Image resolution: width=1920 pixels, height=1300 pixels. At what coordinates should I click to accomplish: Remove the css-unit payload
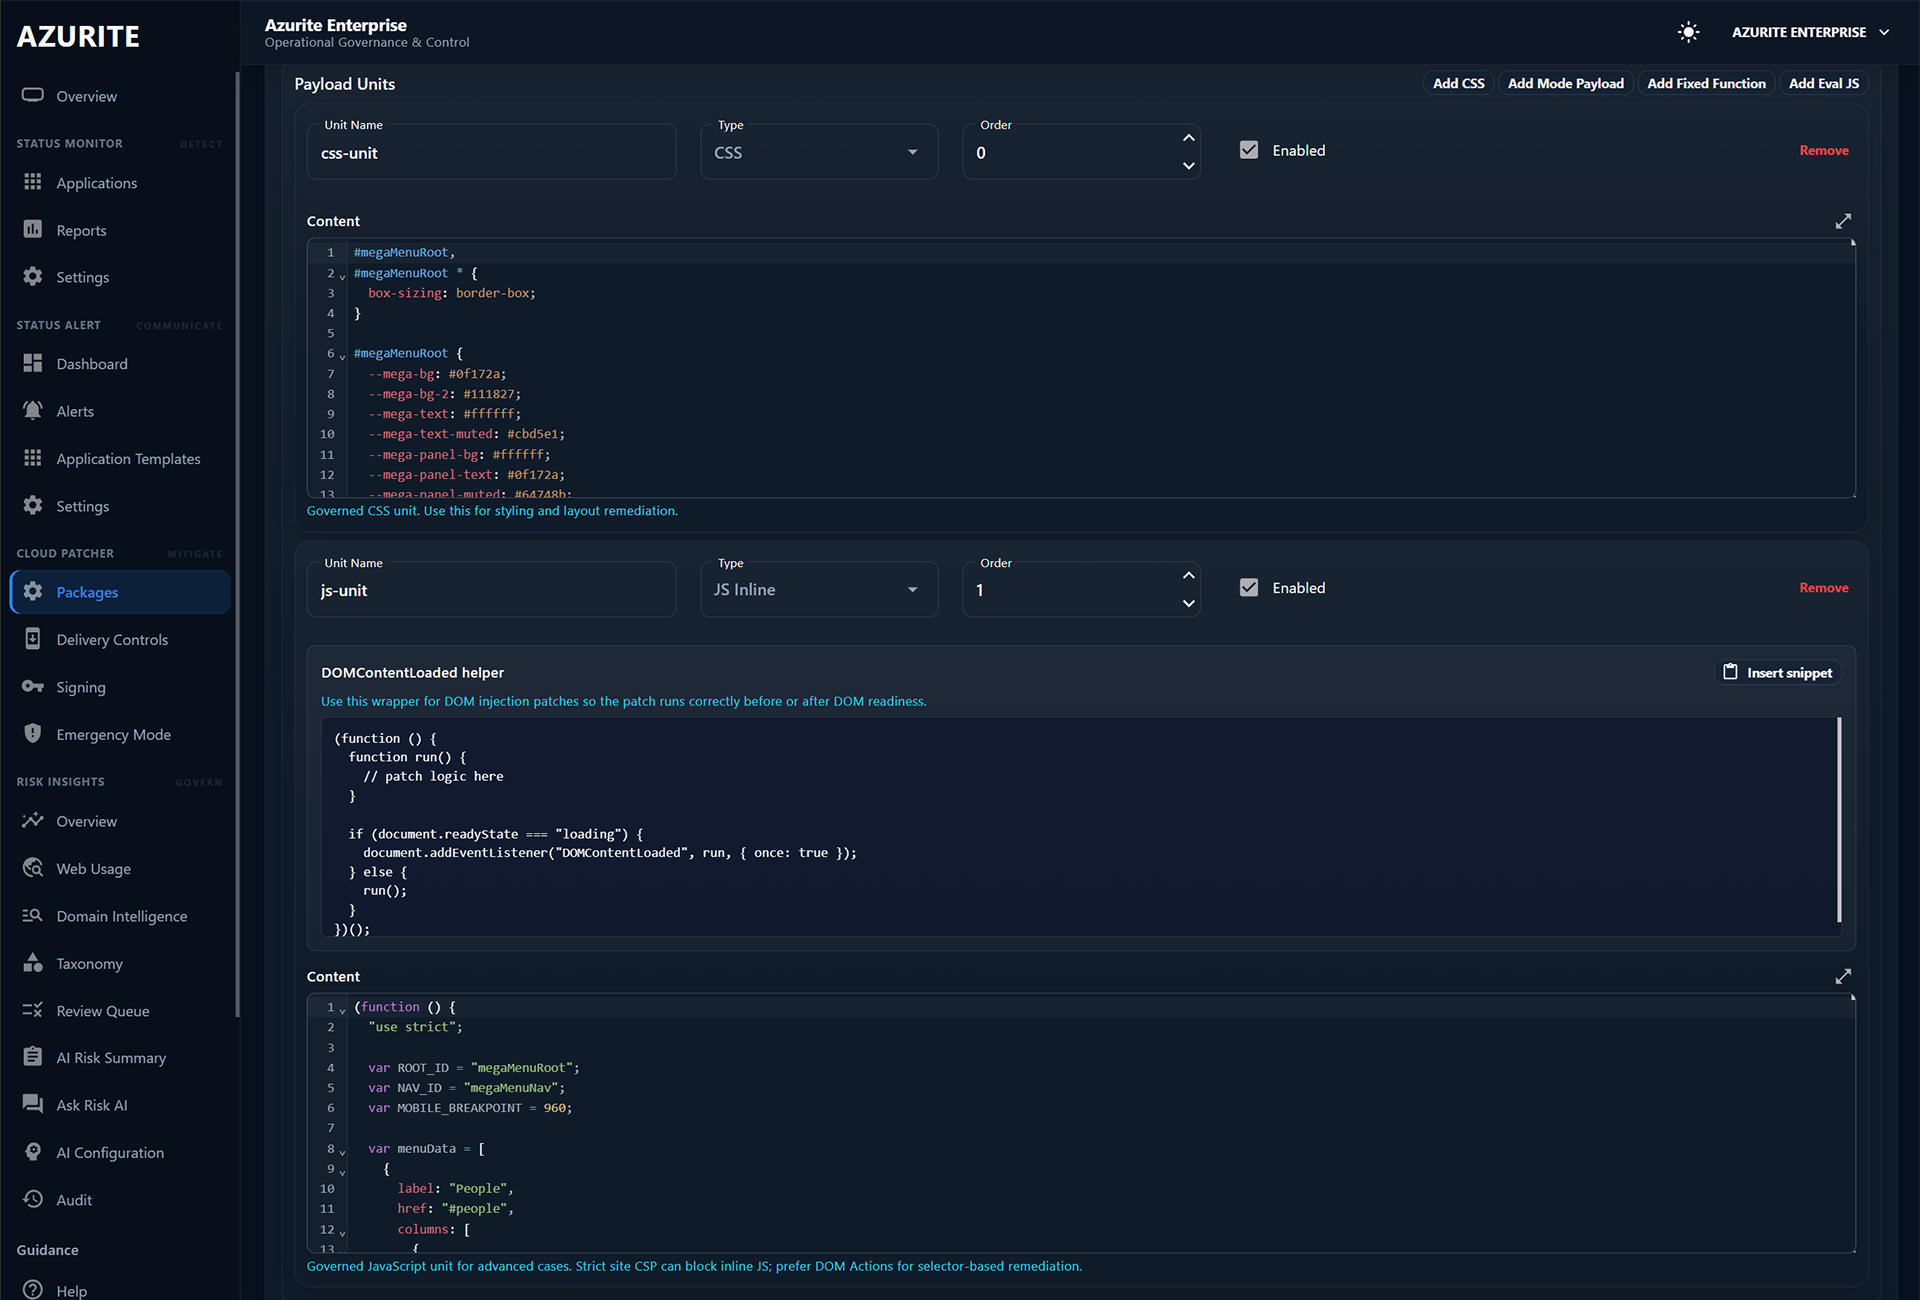point(1823,150)
